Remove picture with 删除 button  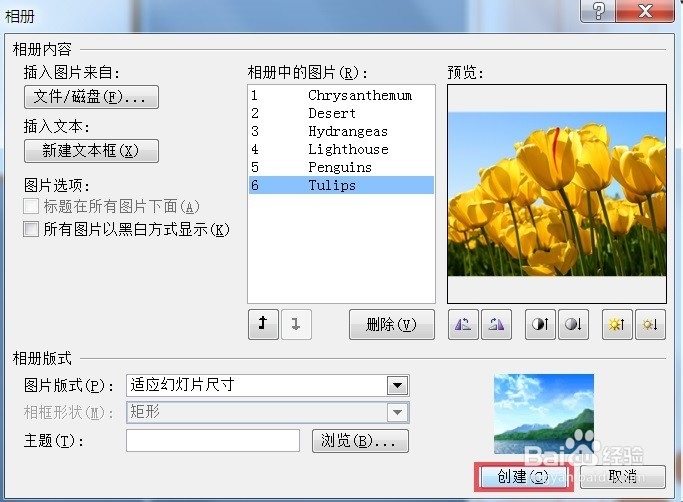click(392, 324)
